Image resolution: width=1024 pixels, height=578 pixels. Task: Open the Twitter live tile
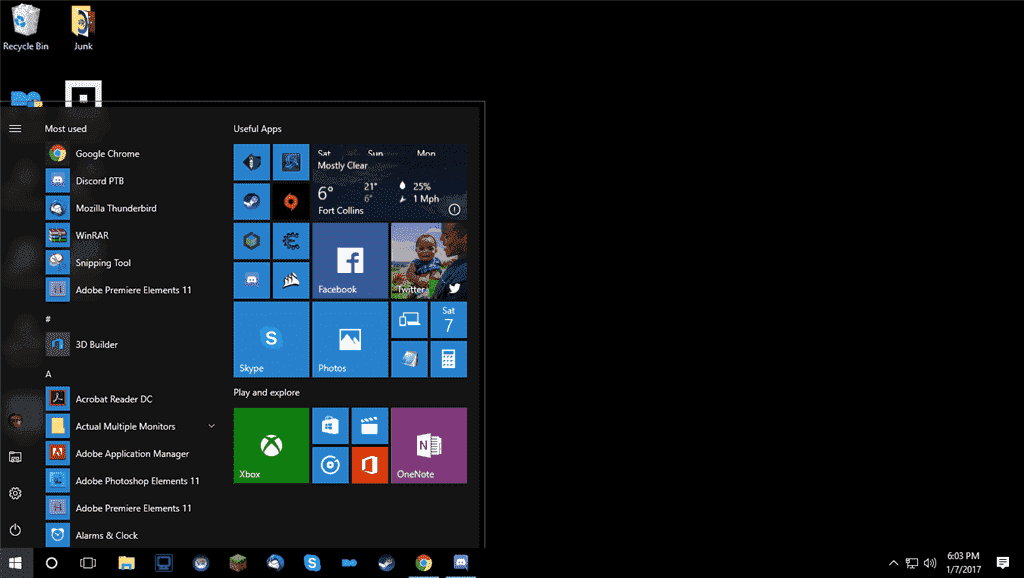pos(428,261)
